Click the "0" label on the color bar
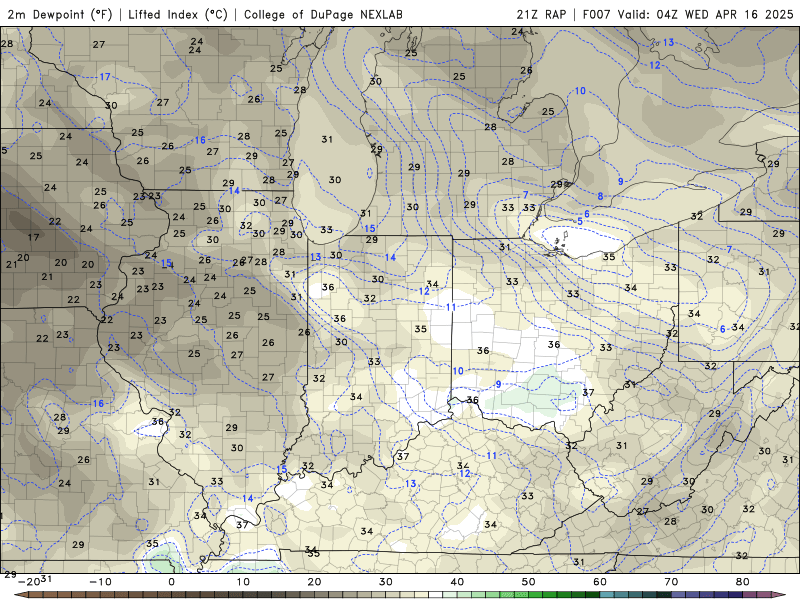This screenshot has height=600, width=800. 171,582
